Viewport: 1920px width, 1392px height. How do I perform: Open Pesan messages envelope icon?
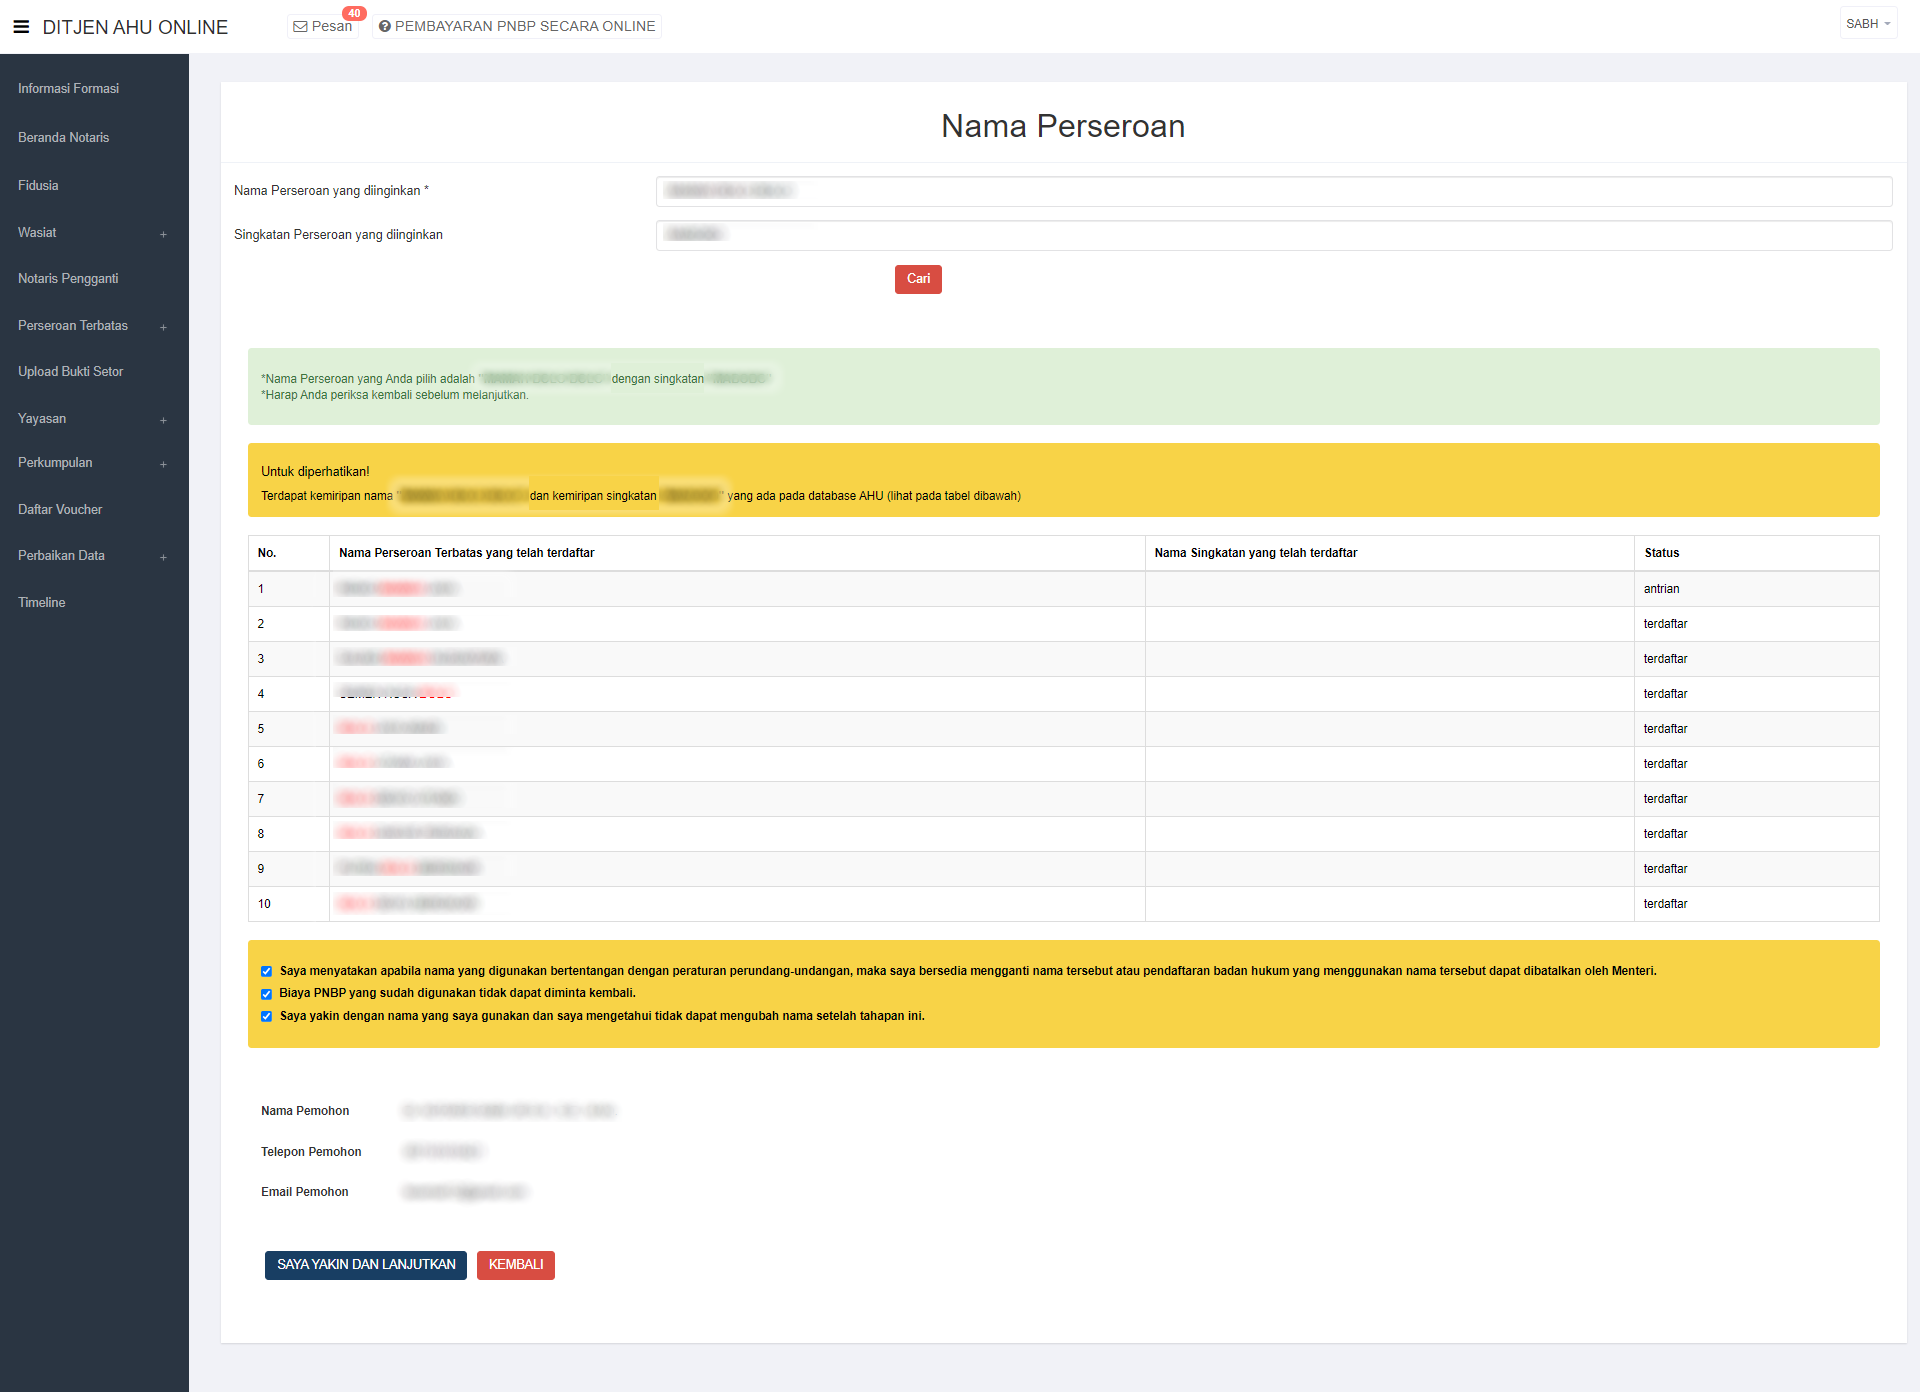pyautogui.click(x=300, y=27)
